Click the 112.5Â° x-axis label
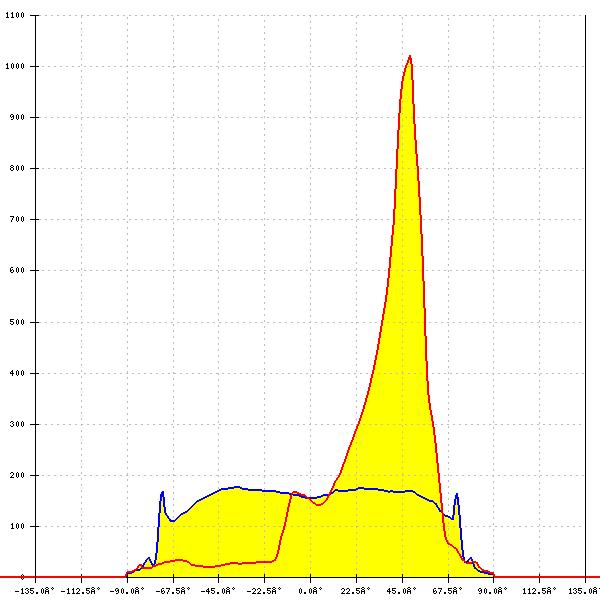 (539, 591)
